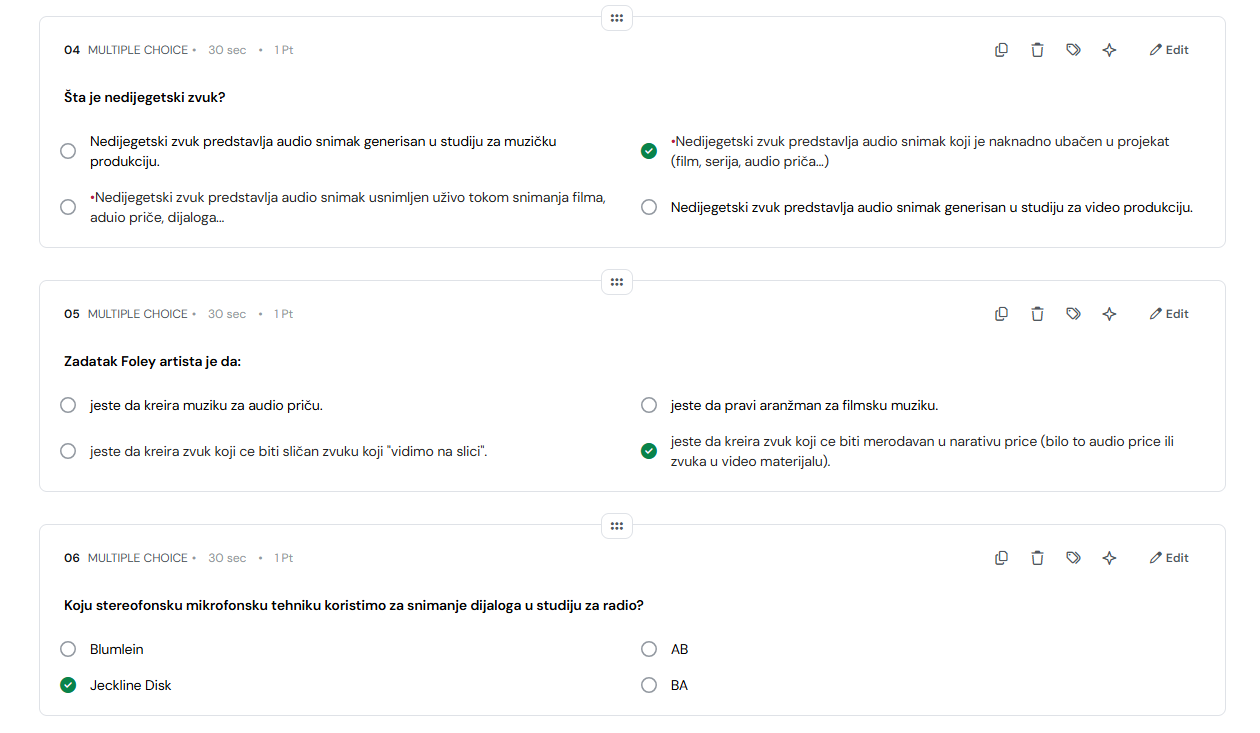Click the drag handle above question 05
Viewport: 1260px width, 733px height.
point(617,282)
